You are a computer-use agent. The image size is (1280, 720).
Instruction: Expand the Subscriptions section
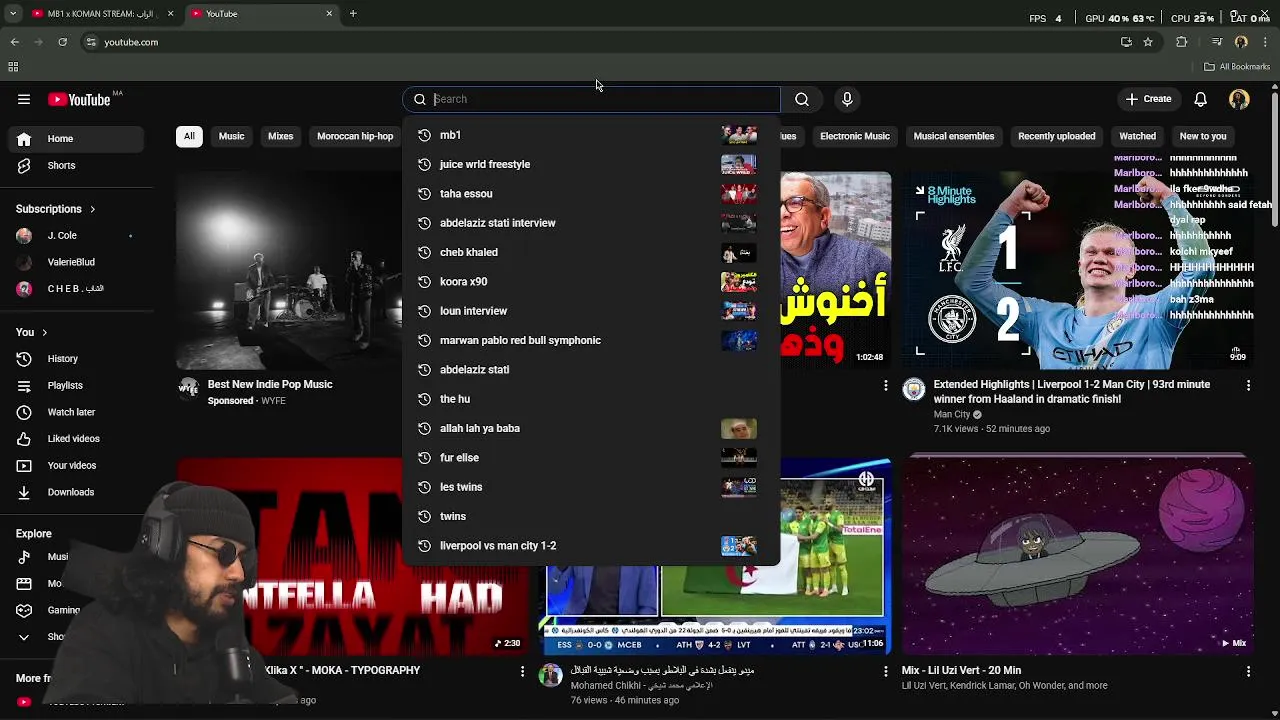pyautogui.click(x=55, y=209)
